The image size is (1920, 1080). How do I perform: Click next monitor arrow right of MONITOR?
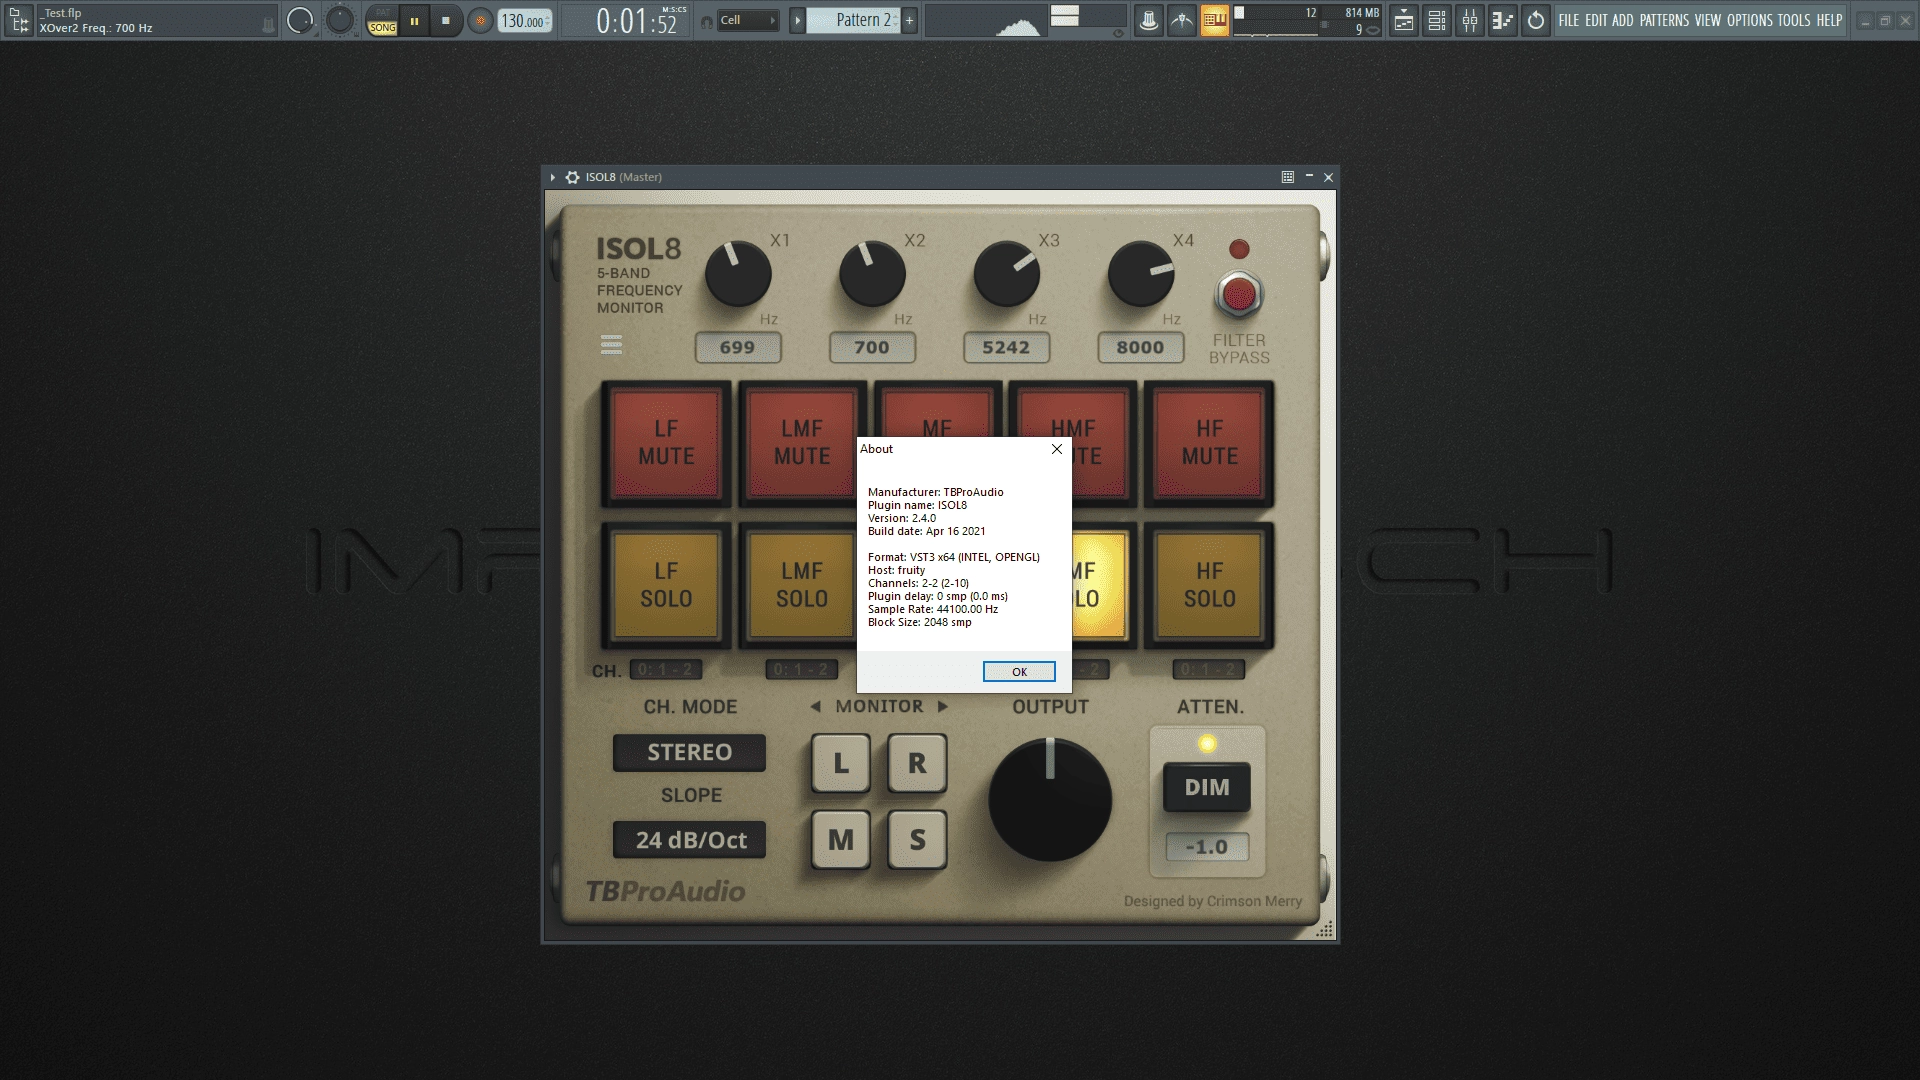pyautogui.click(x=943, y=707)
